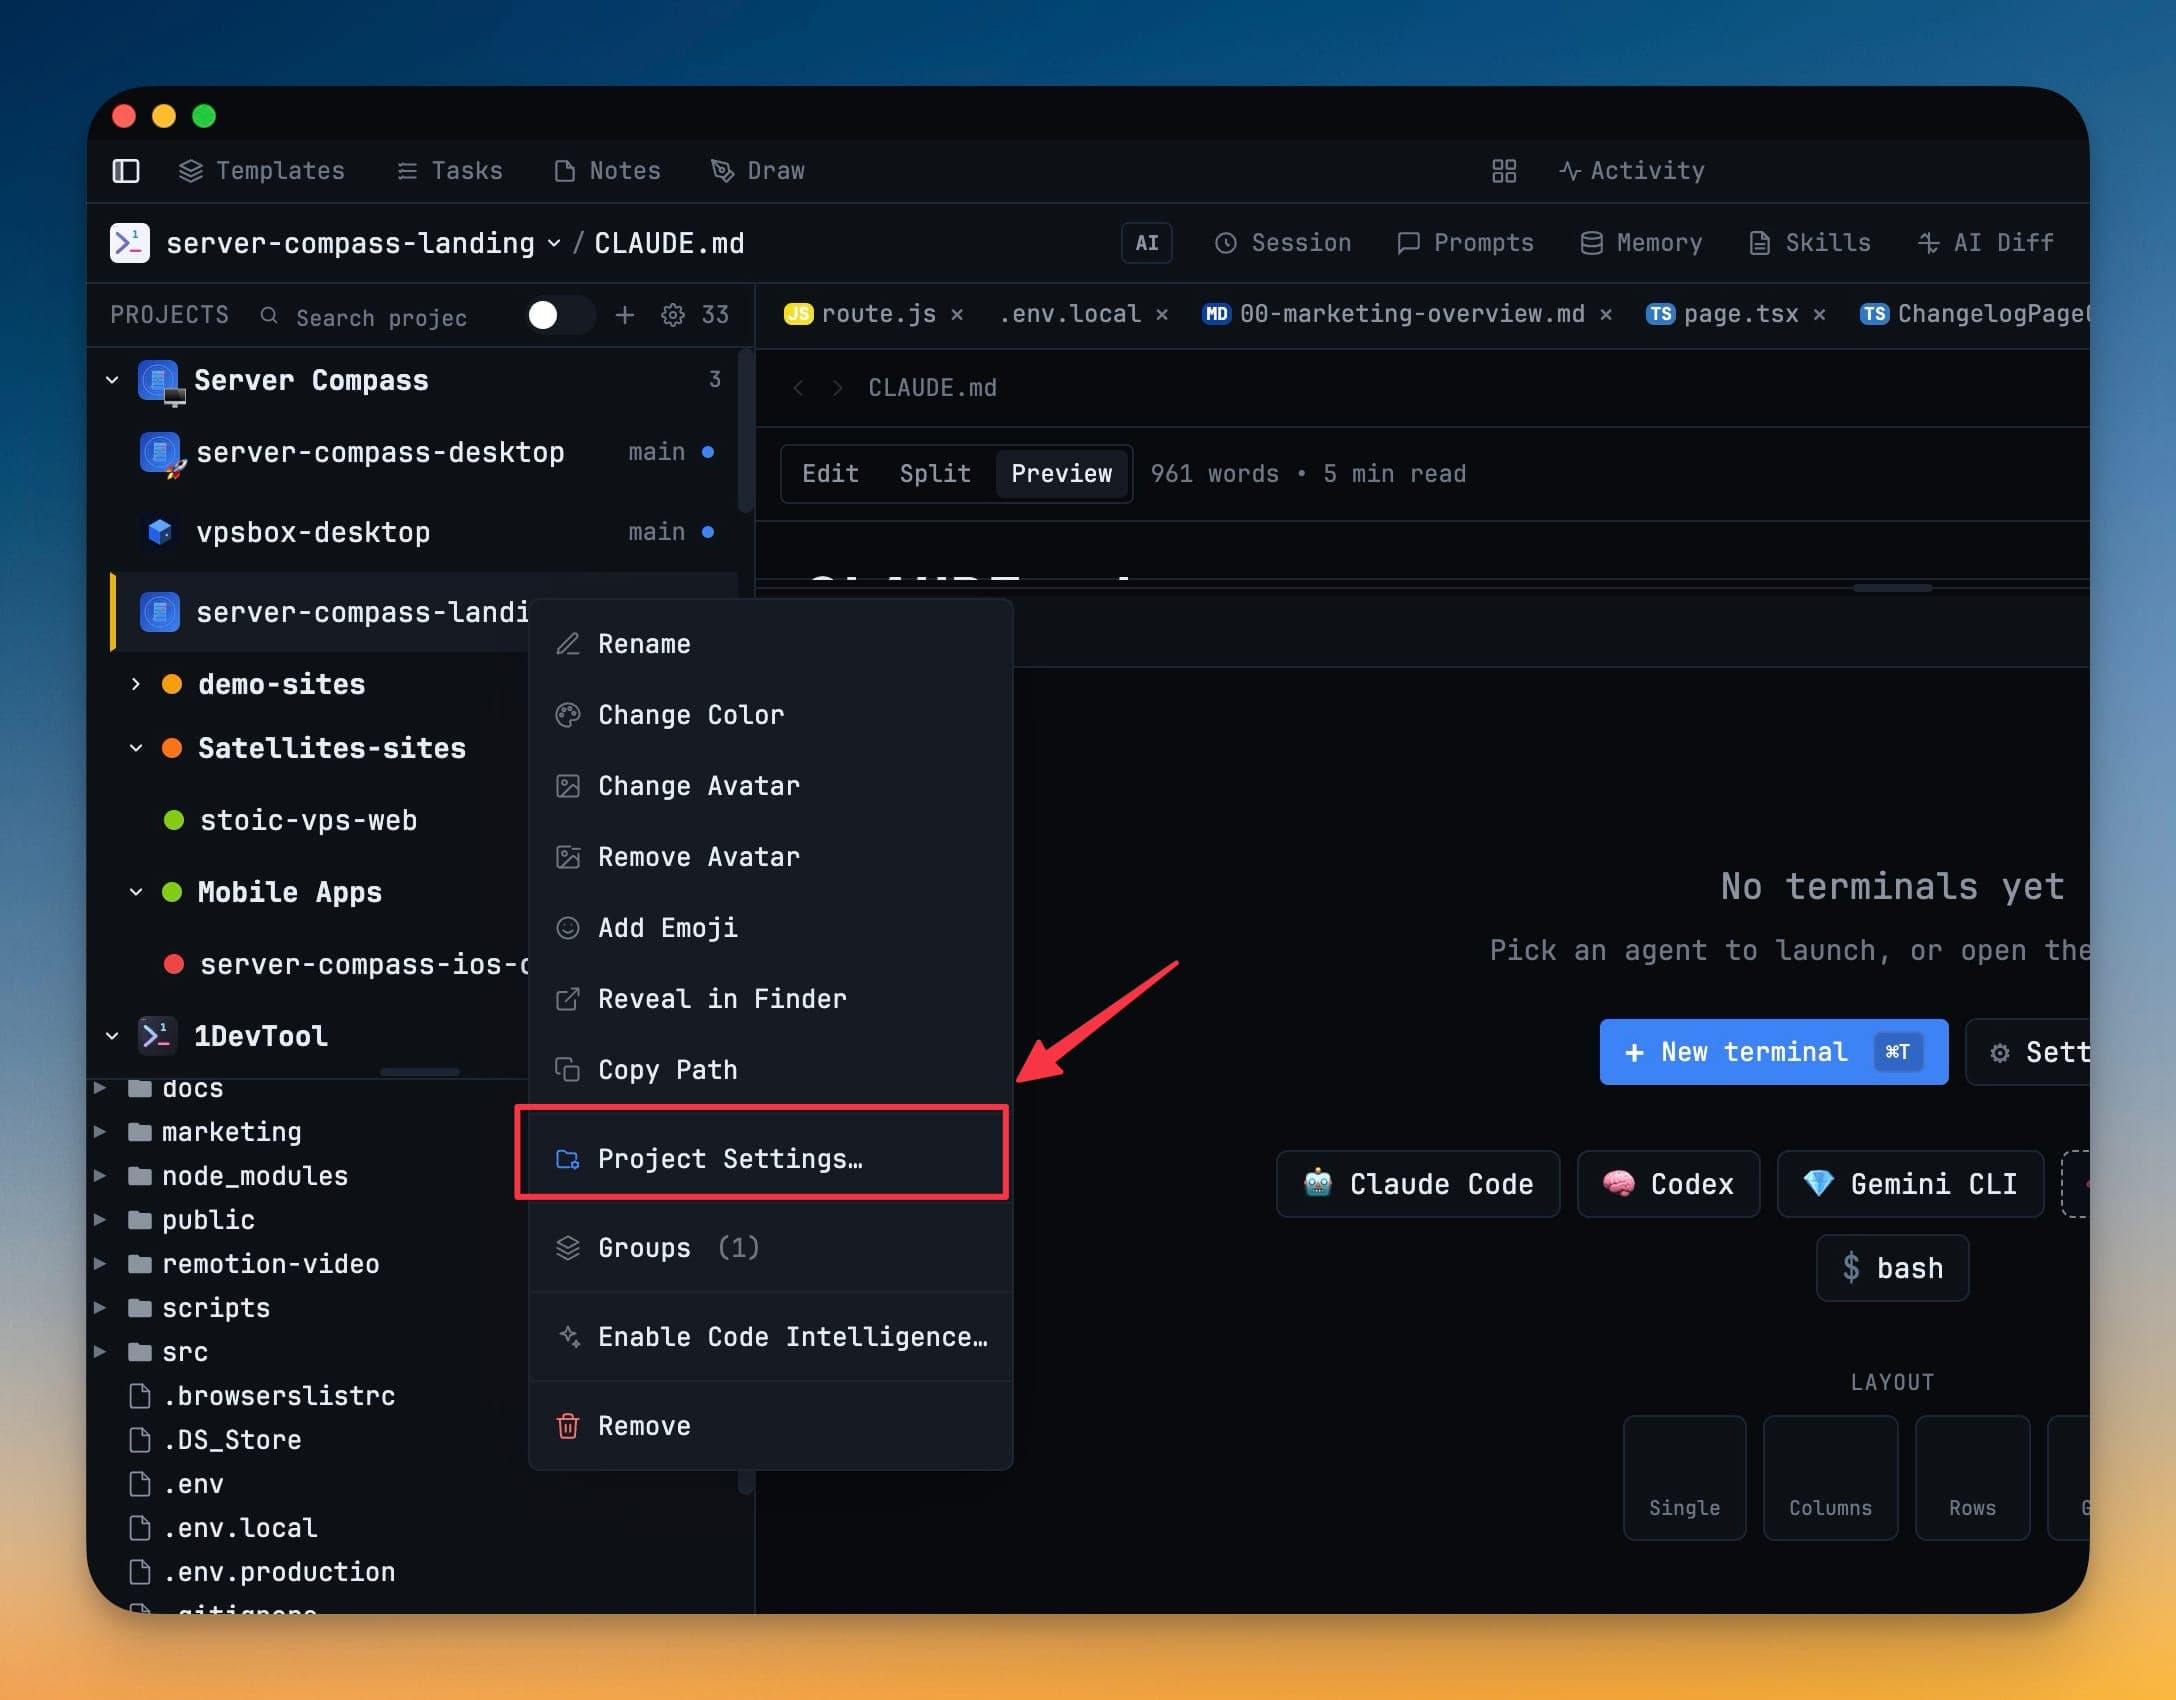Screen dimensions: 2176x1700
Task: Expand the node_modules folder
Action: (100, 1176)
